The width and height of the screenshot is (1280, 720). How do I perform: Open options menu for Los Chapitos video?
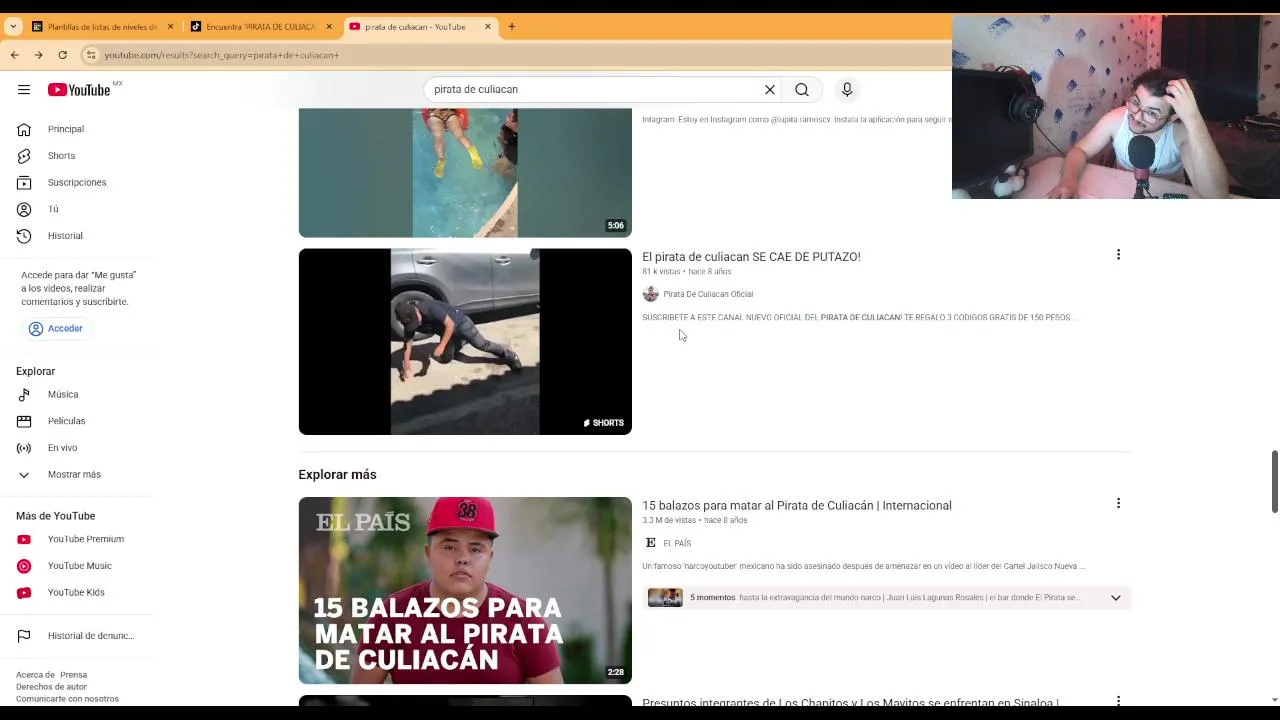[x=1118, y=701]
